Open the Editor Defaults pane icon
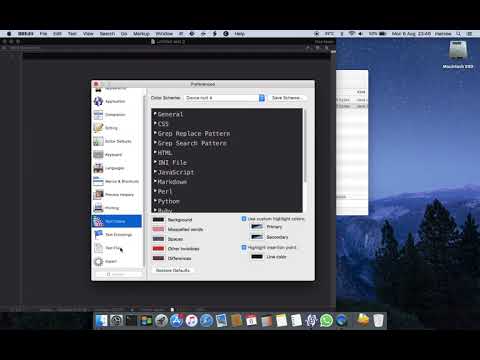This screenshot has height=360, width=480. [x=98, y=141]
